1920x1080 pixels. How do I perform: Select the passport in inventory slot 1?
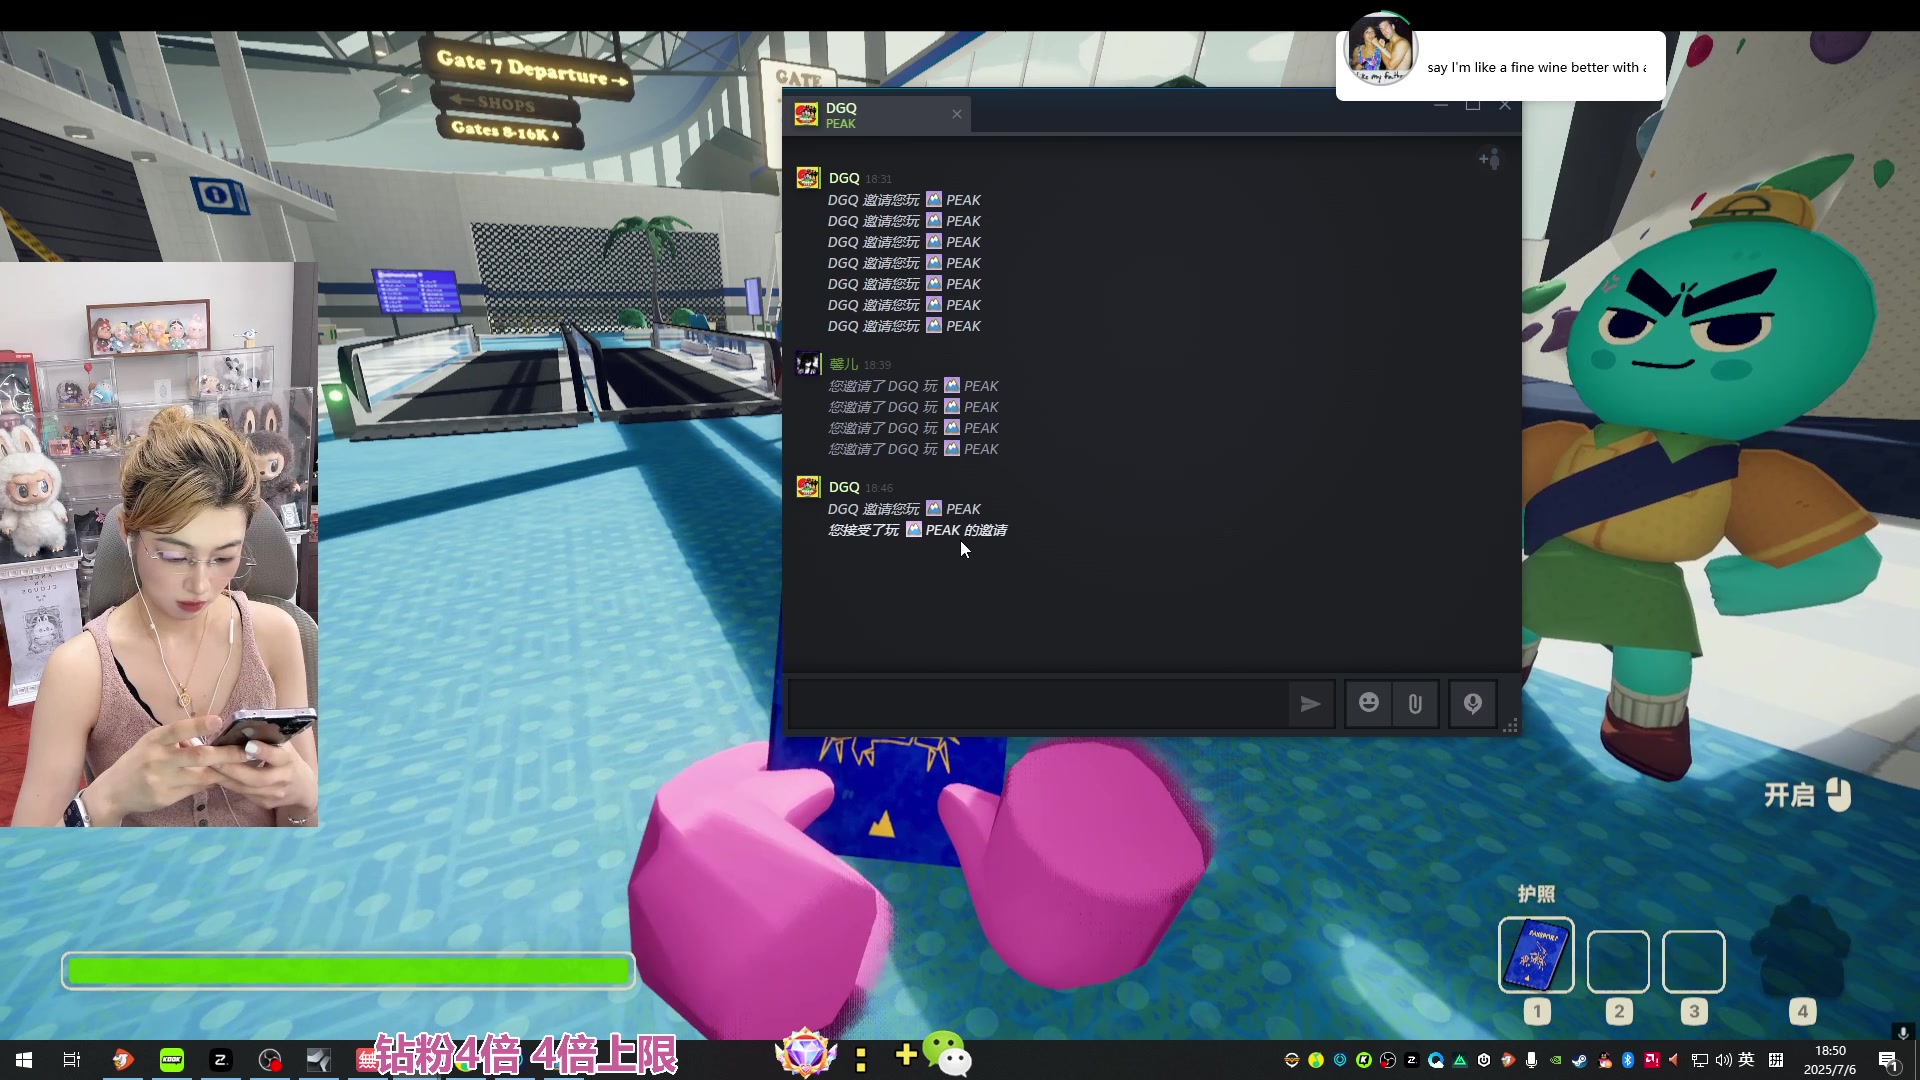tap(1536, 956)
